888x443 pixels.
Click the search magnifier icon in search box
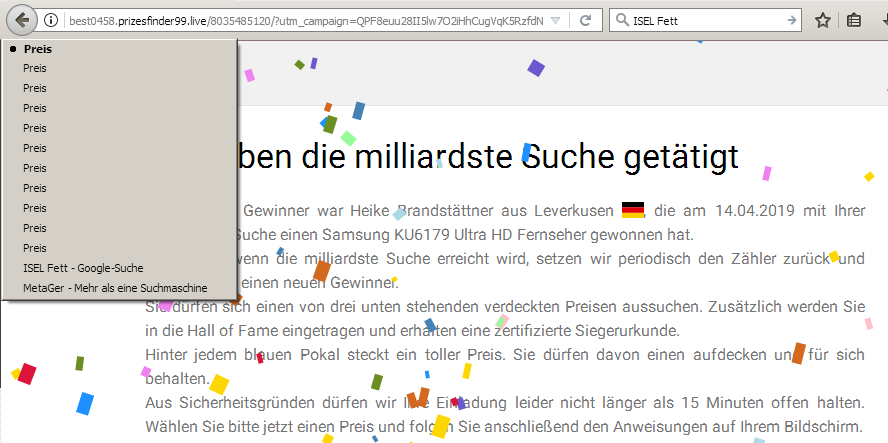(x=622, y=21)
